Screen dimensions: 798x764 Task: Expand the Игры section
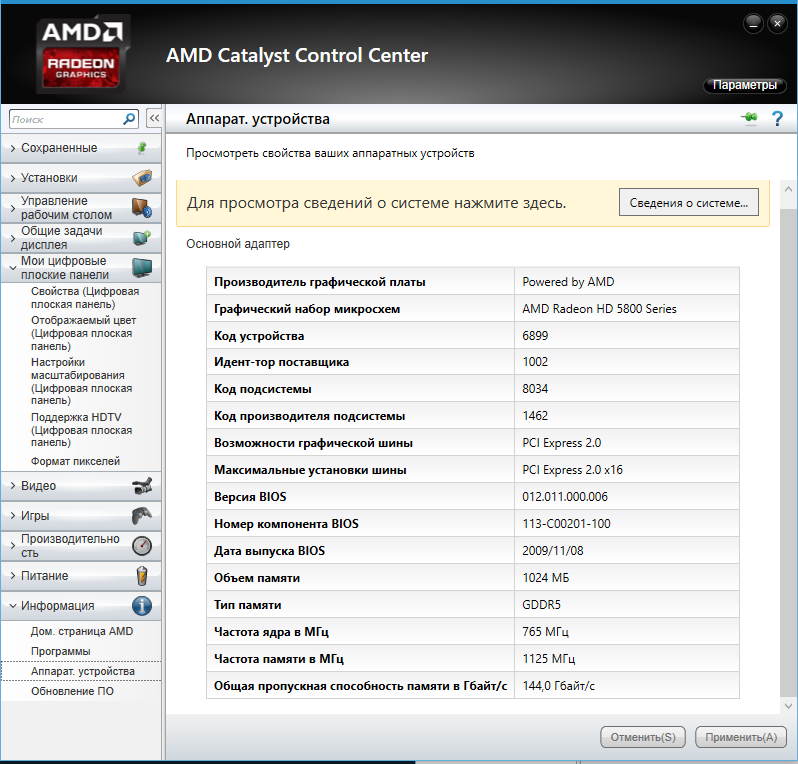(13, 516)
